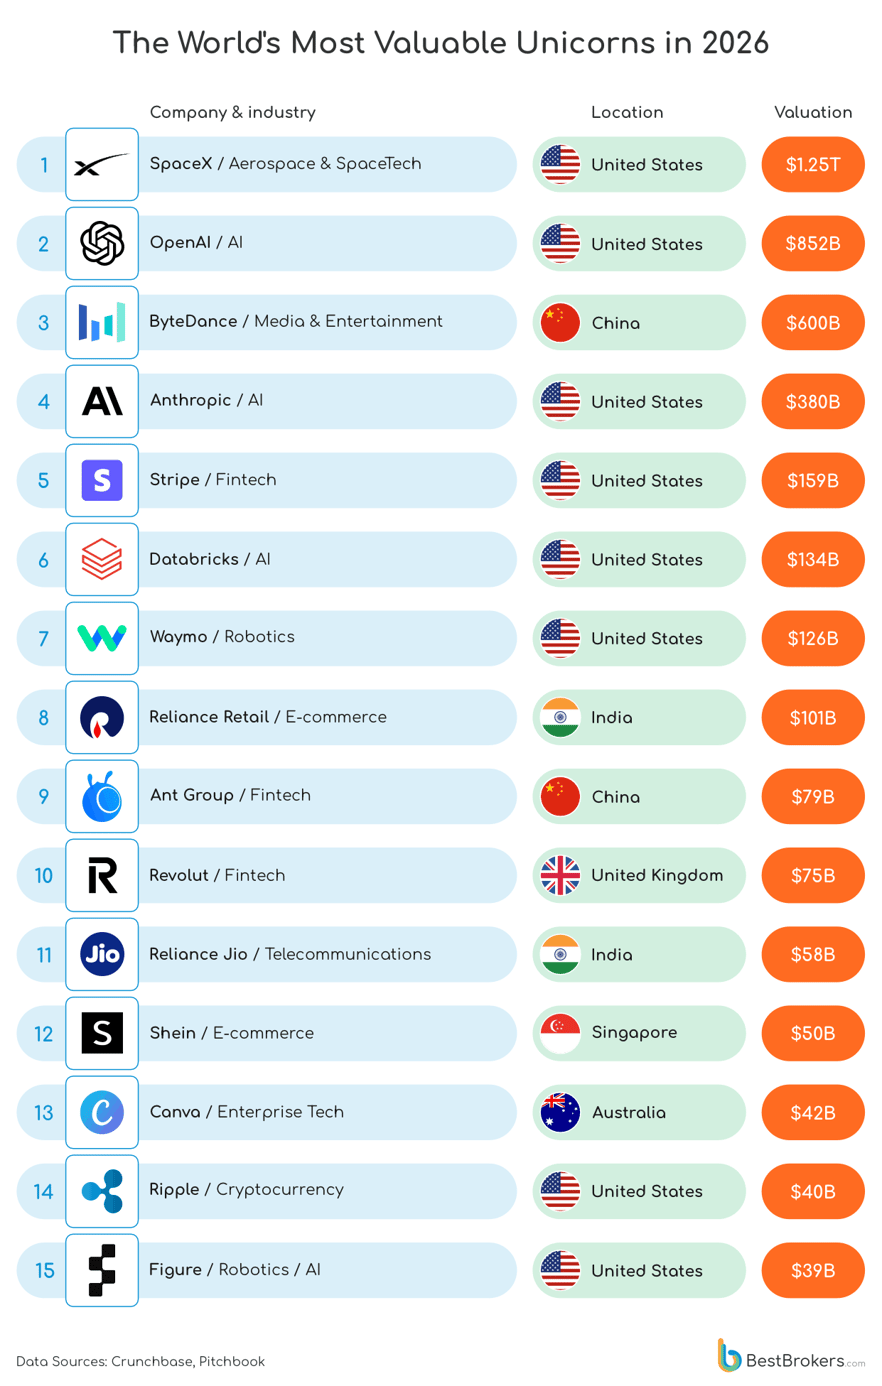Viewport: 882px width, 1386px height.
Task: Click the OpenAI logo icon
Action: tap(102, 243)
